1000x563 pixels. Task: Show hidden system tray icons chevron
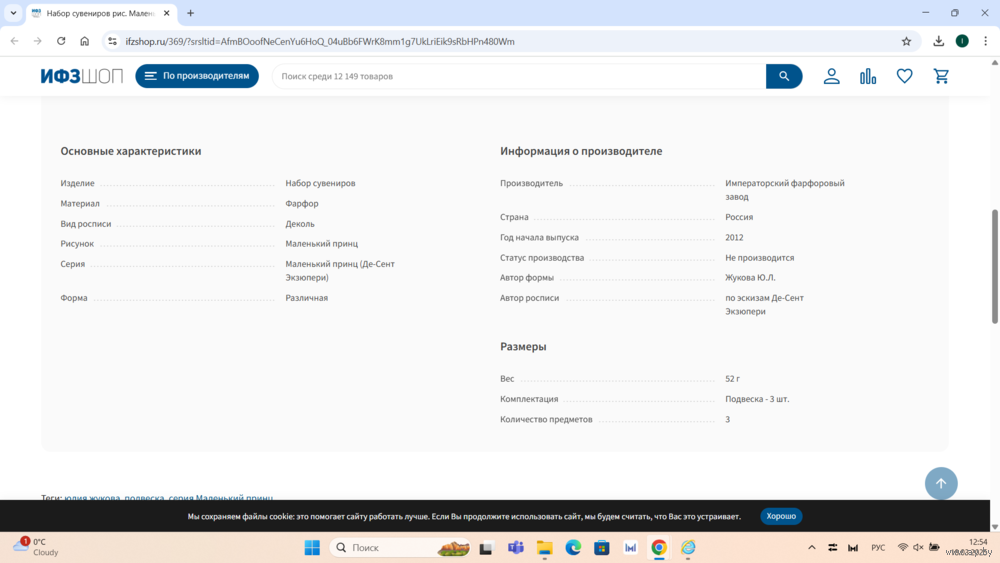point(812,548)
